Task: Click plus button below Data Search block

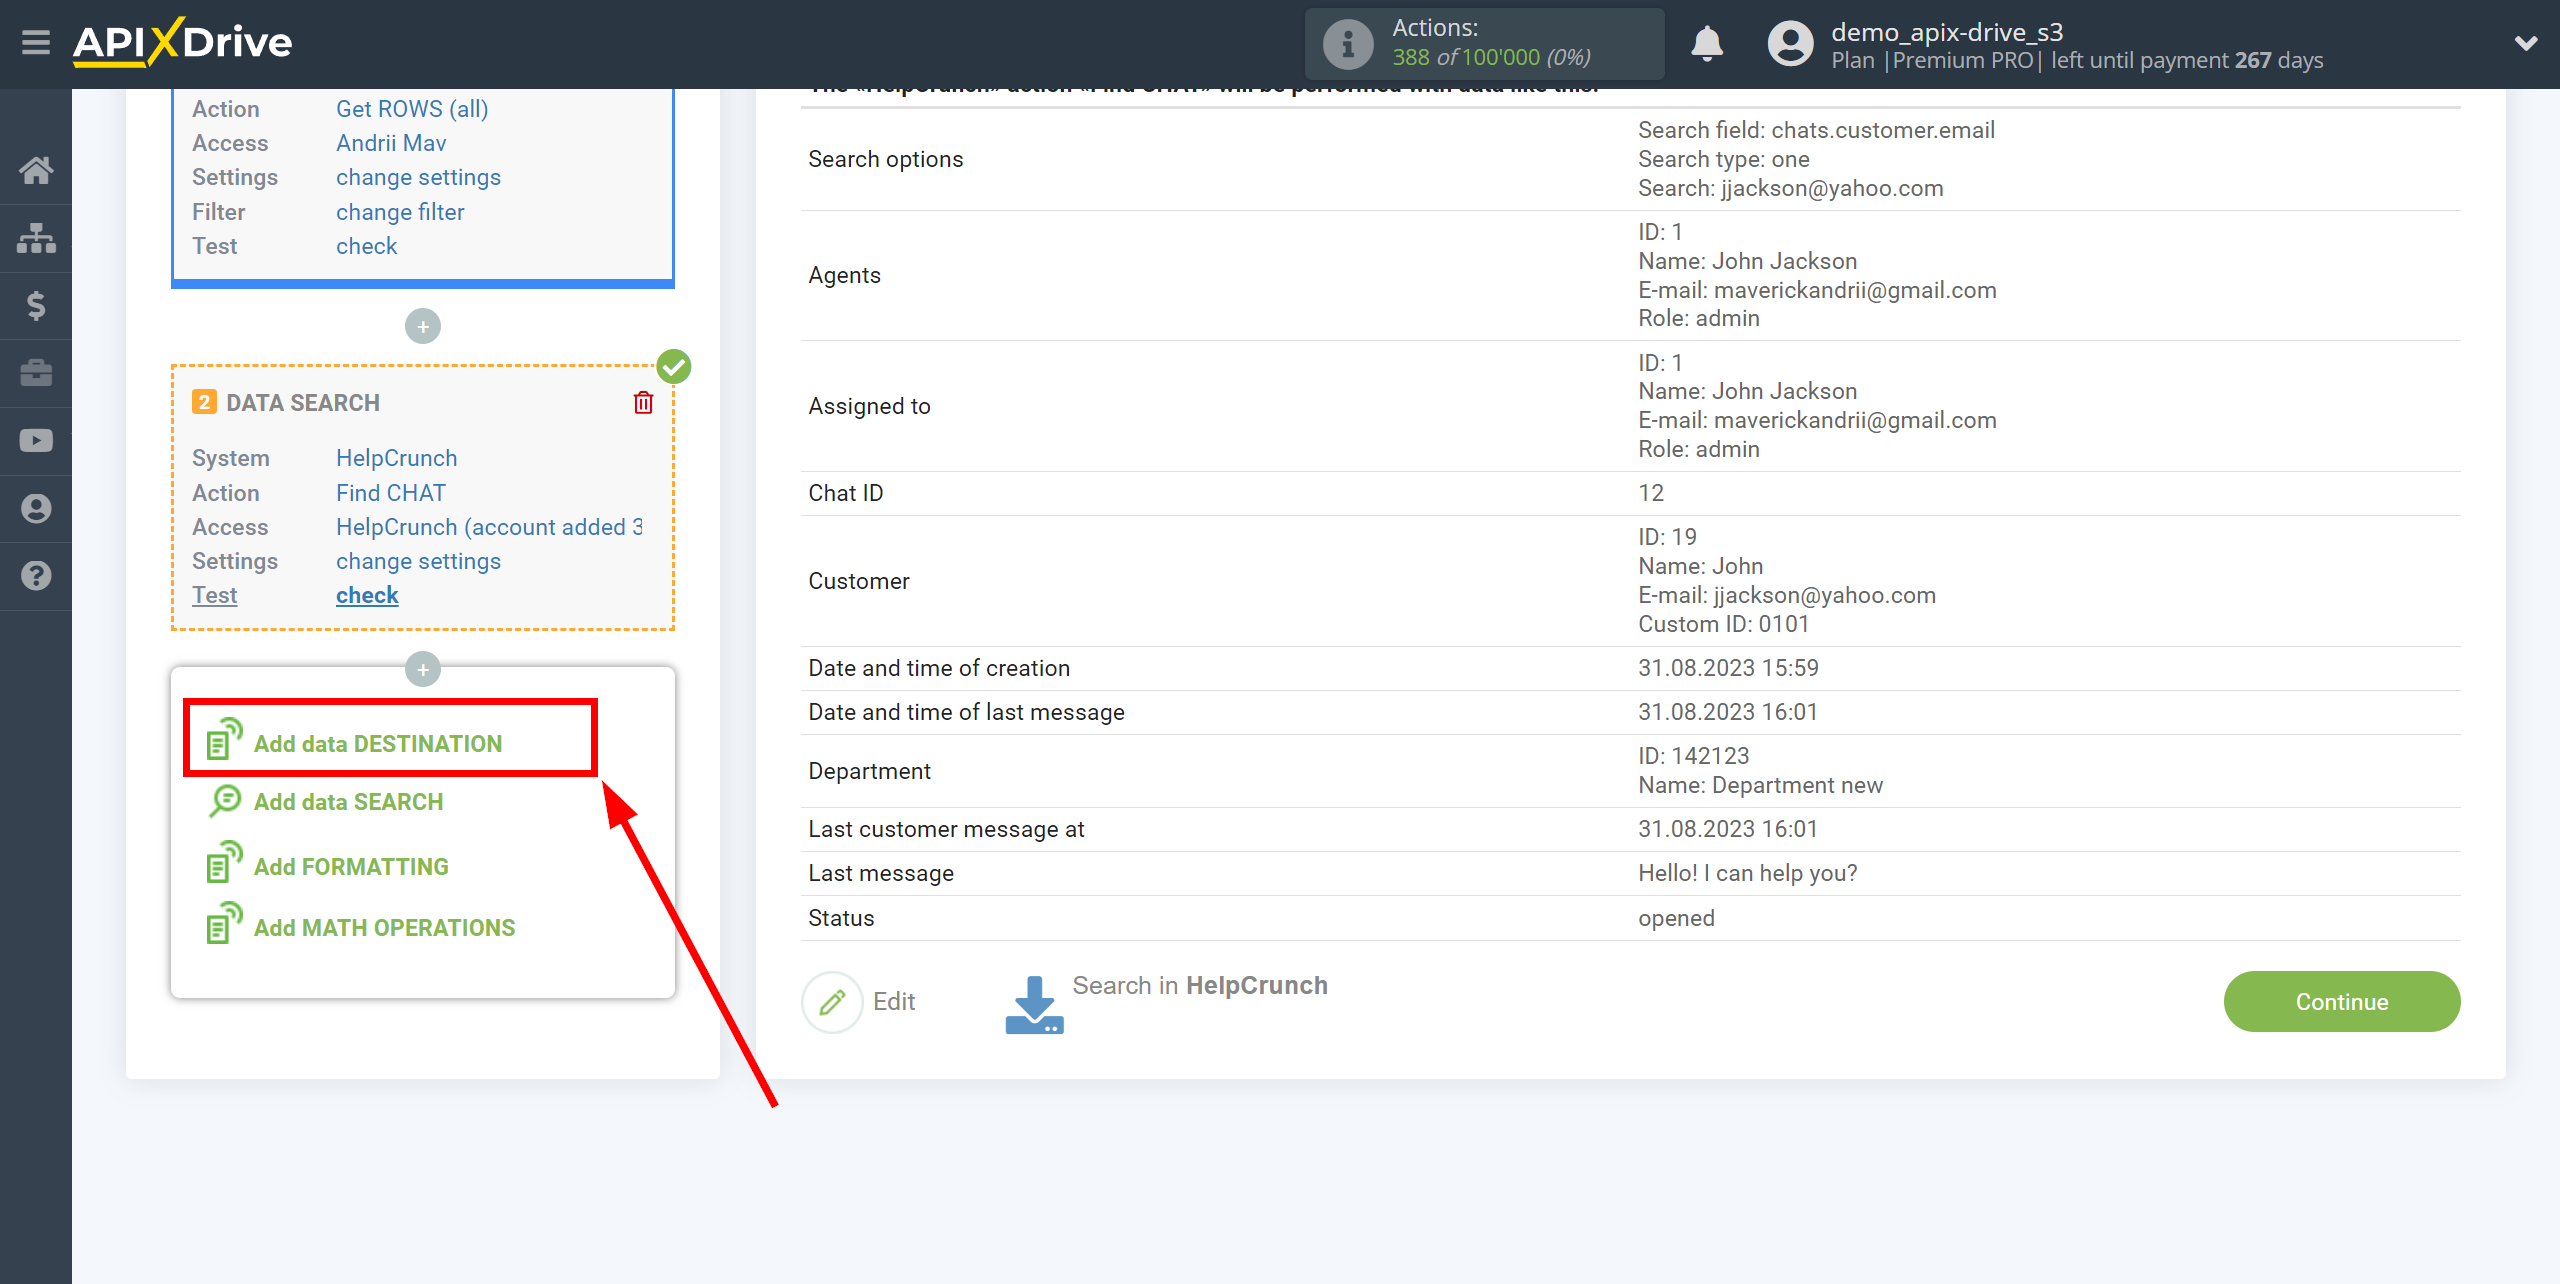Action: 423,669
